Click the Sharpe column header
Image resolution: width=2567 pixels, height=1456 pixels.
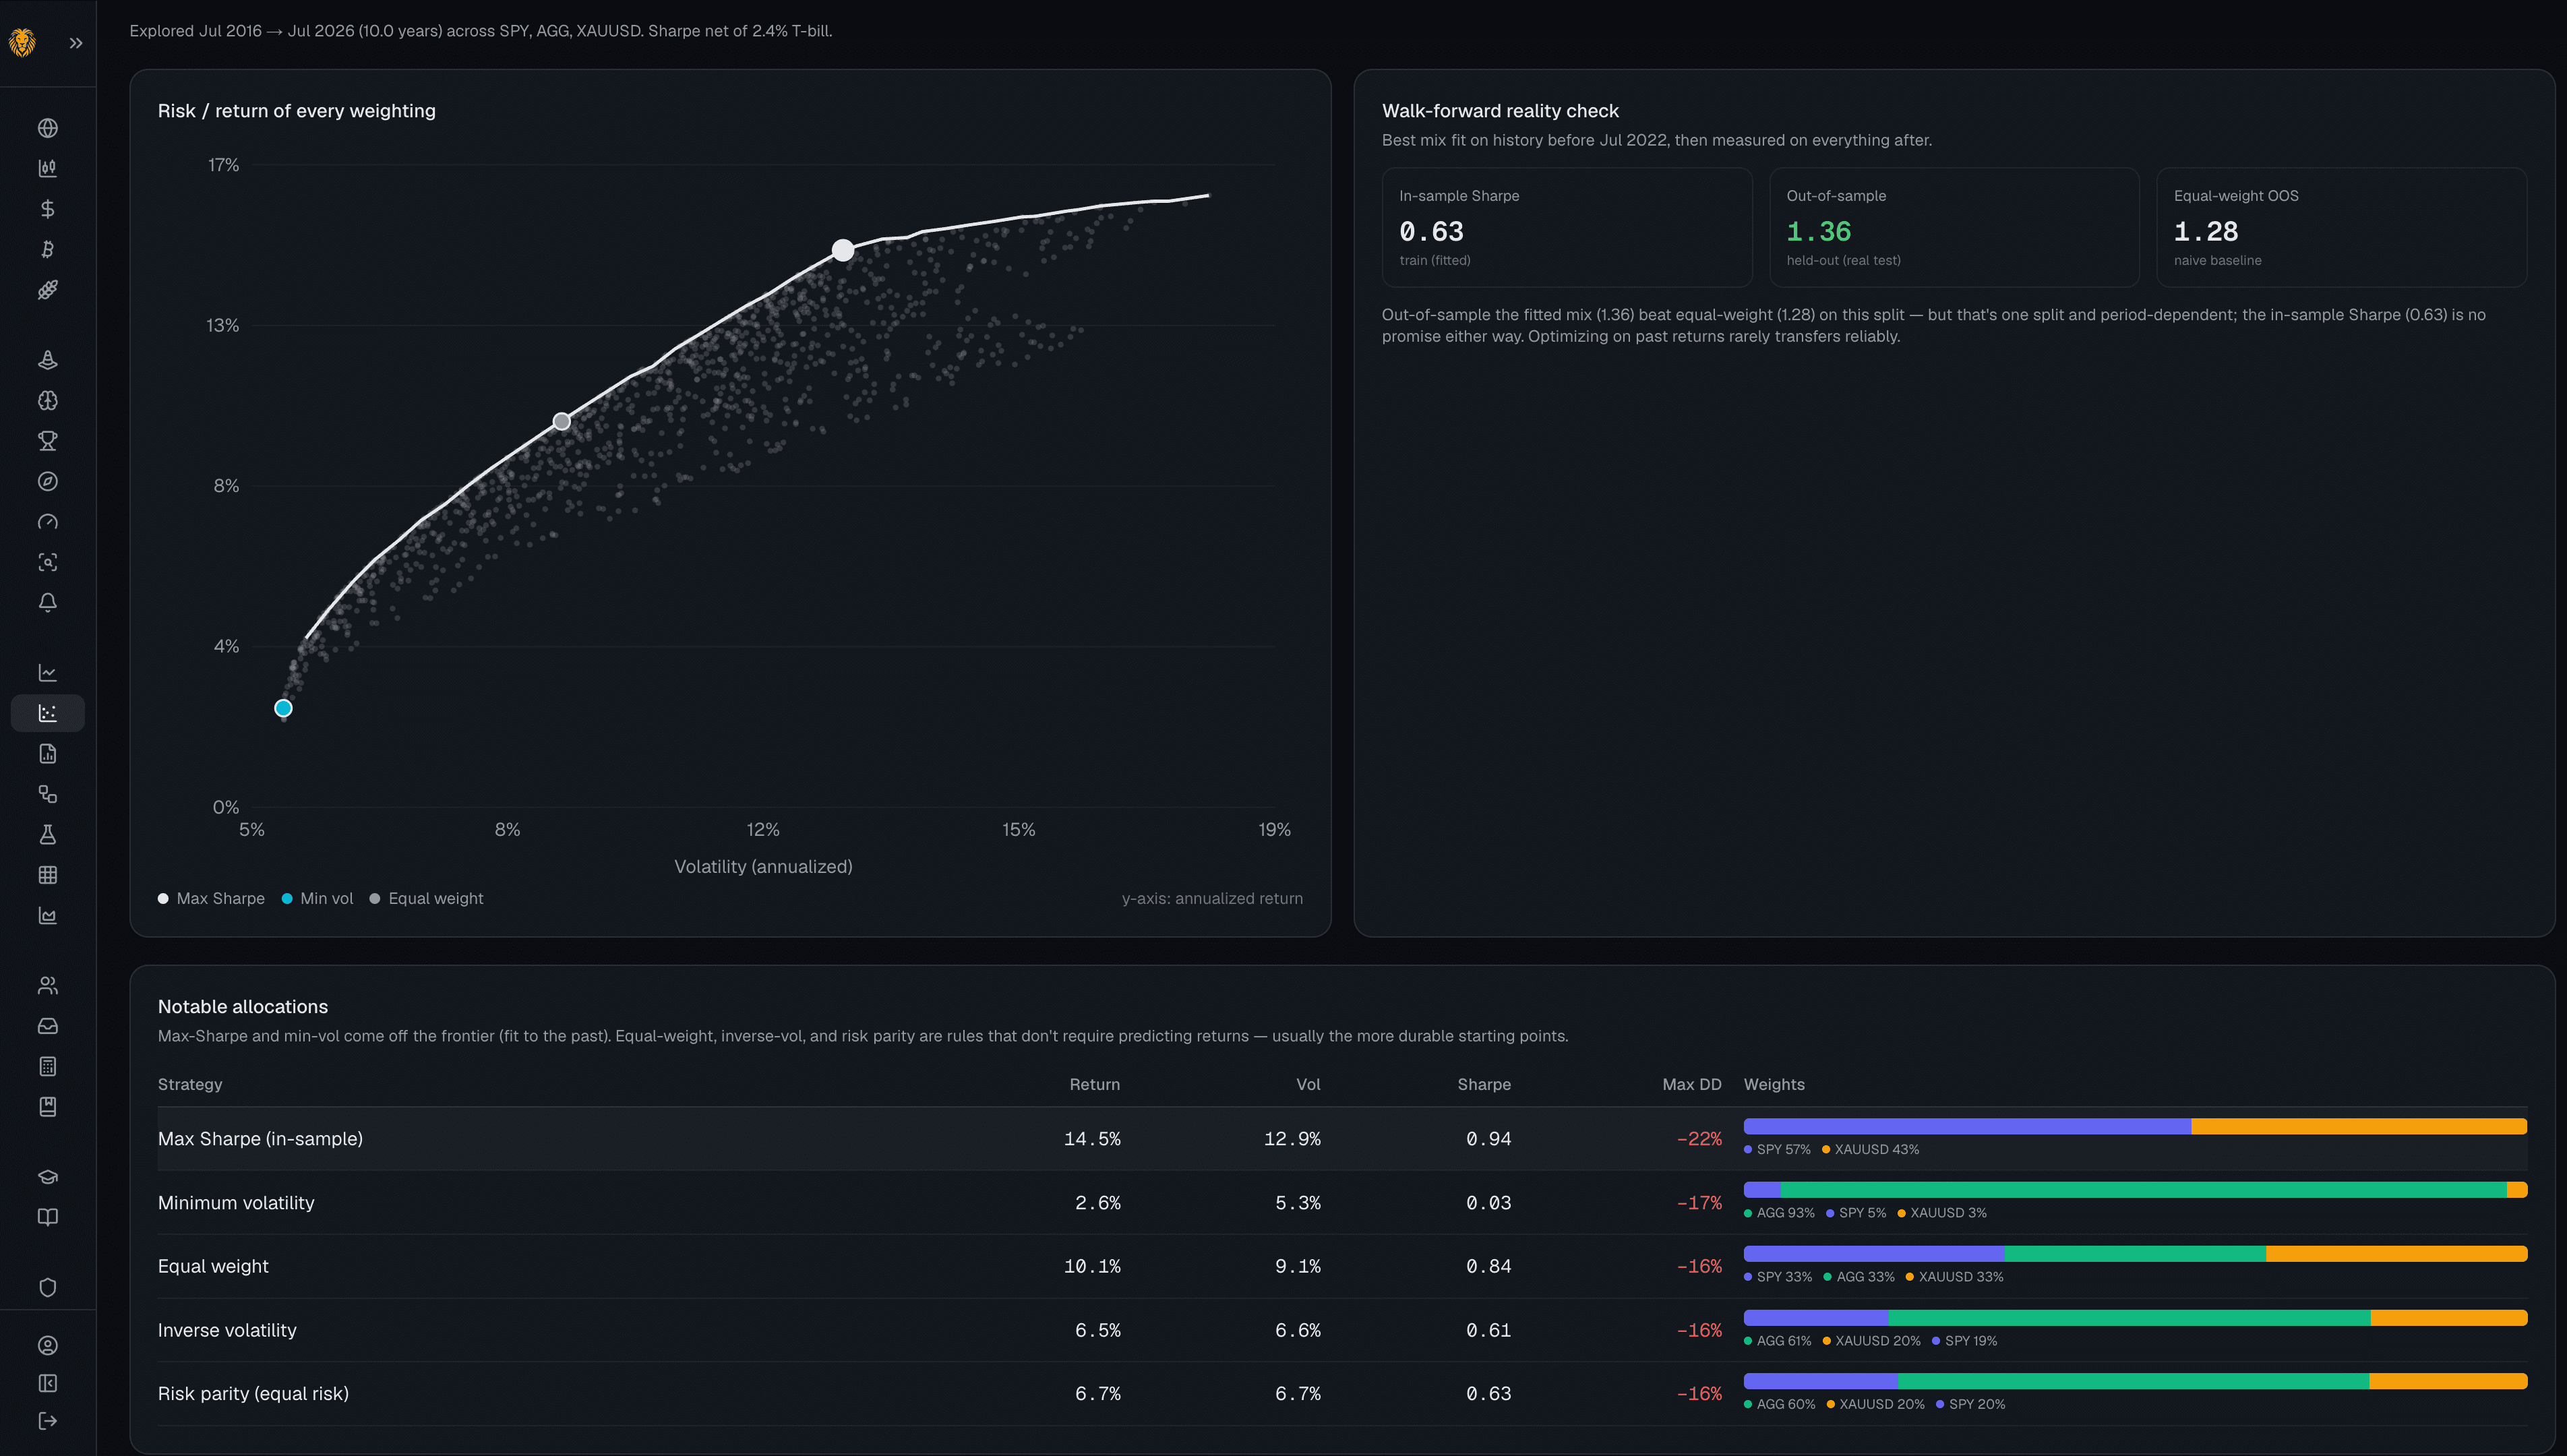(x=1484, y=1084)
